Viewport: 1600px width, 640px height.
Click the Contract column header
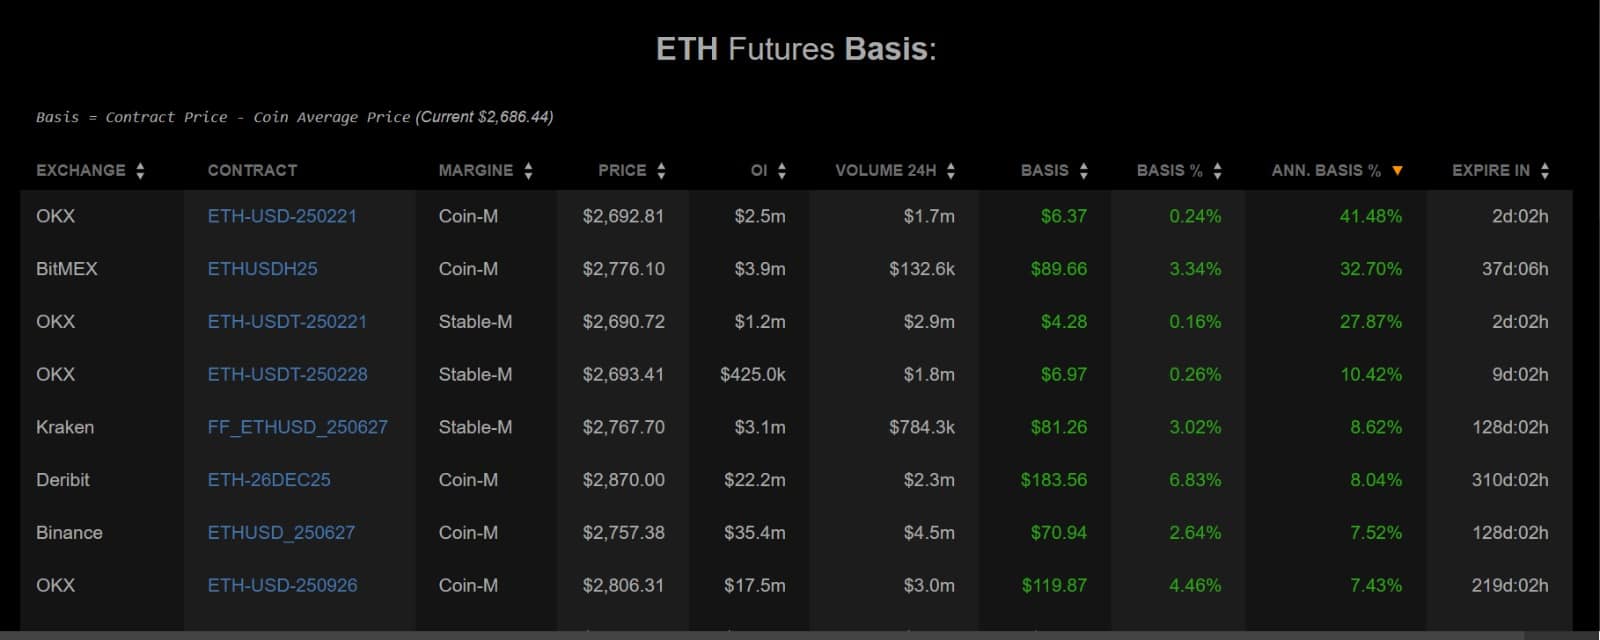click(252, 171)
